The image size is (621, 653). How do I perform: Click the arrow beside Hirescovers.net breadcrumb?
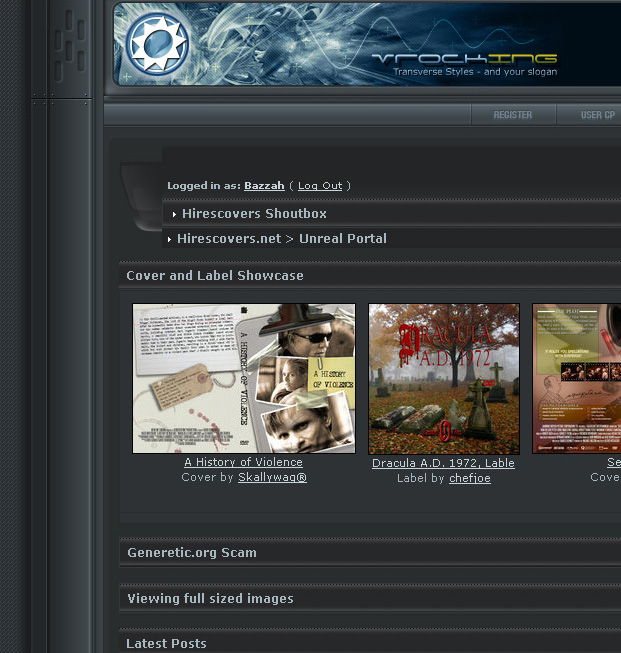coord(170,239)
